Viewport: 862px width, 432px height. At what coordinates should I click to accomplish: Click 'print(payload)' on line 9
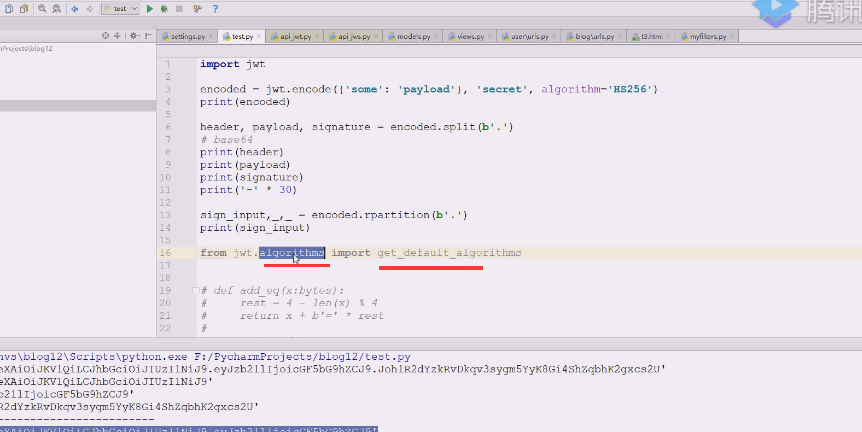pyautogui.click(x=245, y=164)
